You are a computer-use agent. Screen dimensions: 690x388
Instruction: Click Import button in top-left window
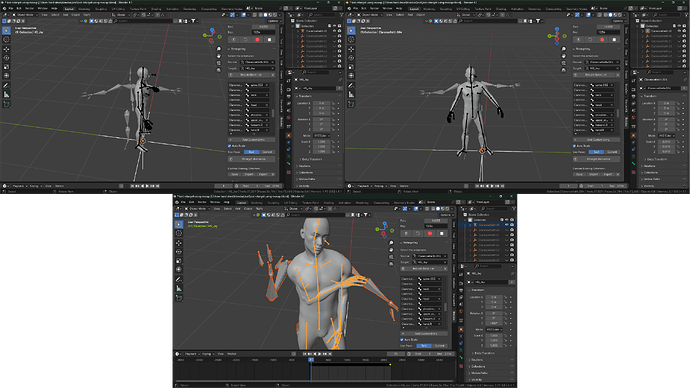point(249,174)
